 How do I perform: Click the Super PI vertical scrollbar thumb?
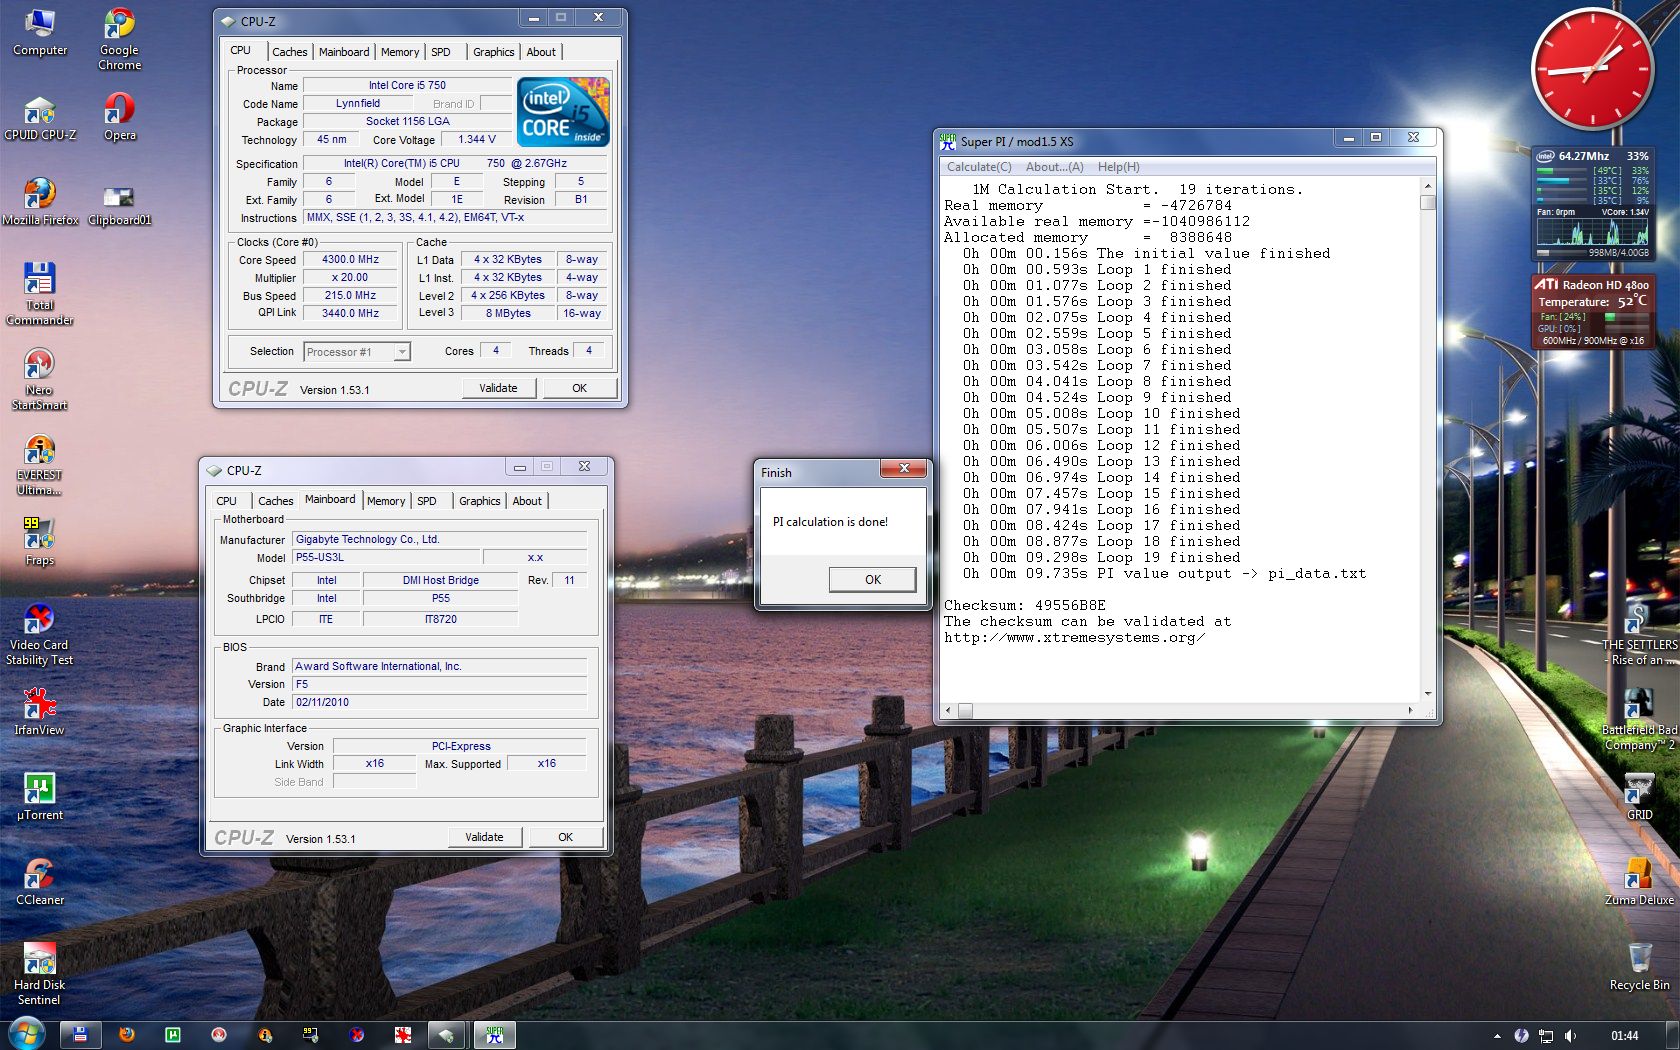point(1428,202)
